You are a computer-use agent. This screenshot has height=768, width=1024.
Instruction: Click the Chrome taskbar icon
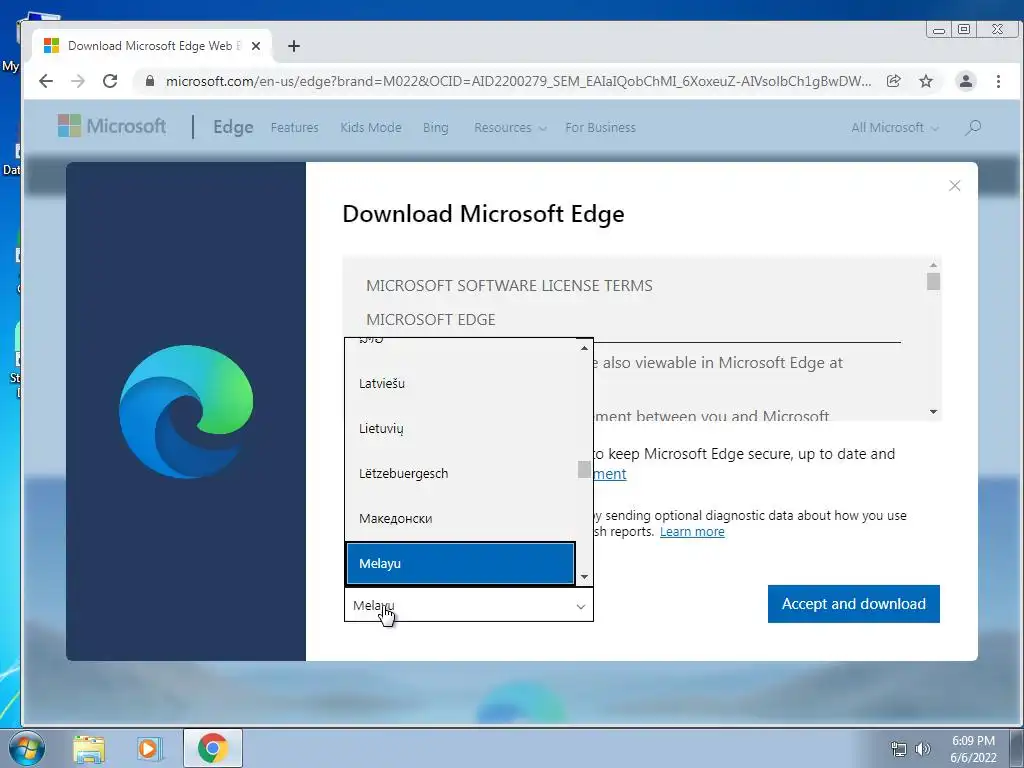[213, 748]
